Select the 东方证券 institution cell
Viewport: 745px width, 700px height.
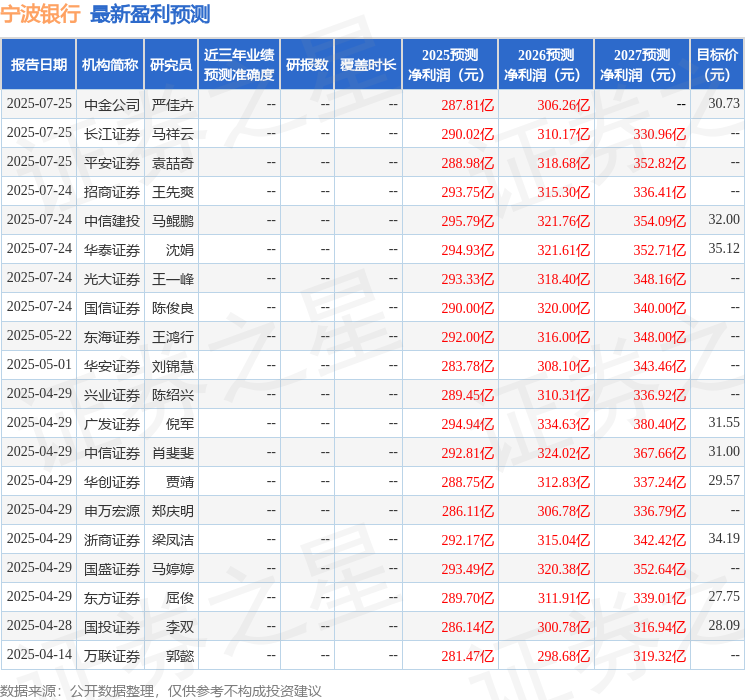[x=112, y=598]
